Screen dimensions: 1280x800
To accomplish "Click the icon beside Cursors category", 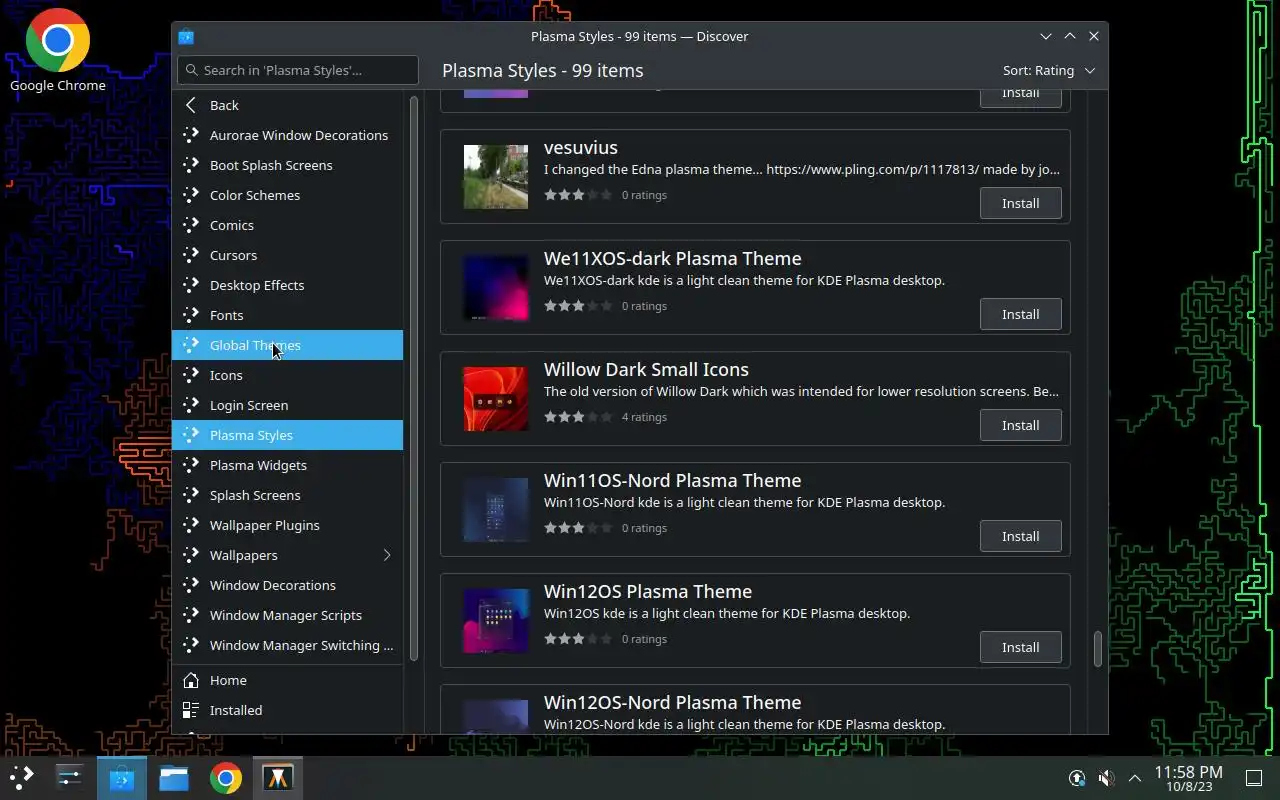I will (191, 255).
